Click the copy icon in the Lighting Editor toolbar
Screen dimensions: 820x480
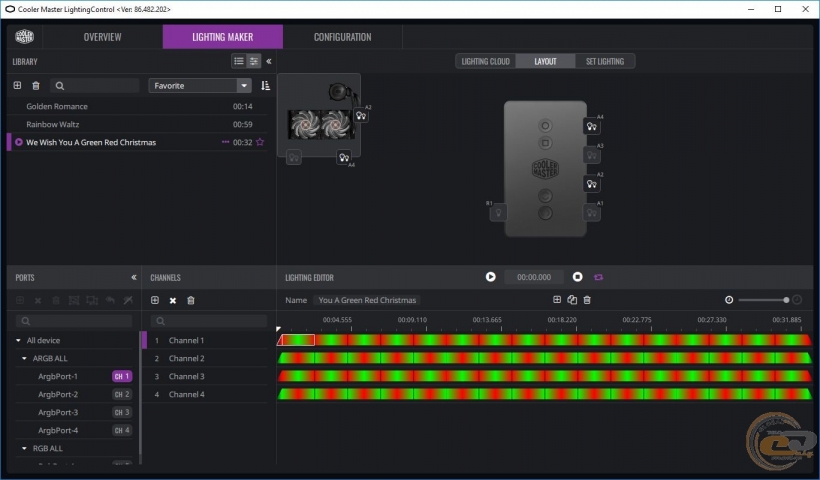[x=572, y=300]
